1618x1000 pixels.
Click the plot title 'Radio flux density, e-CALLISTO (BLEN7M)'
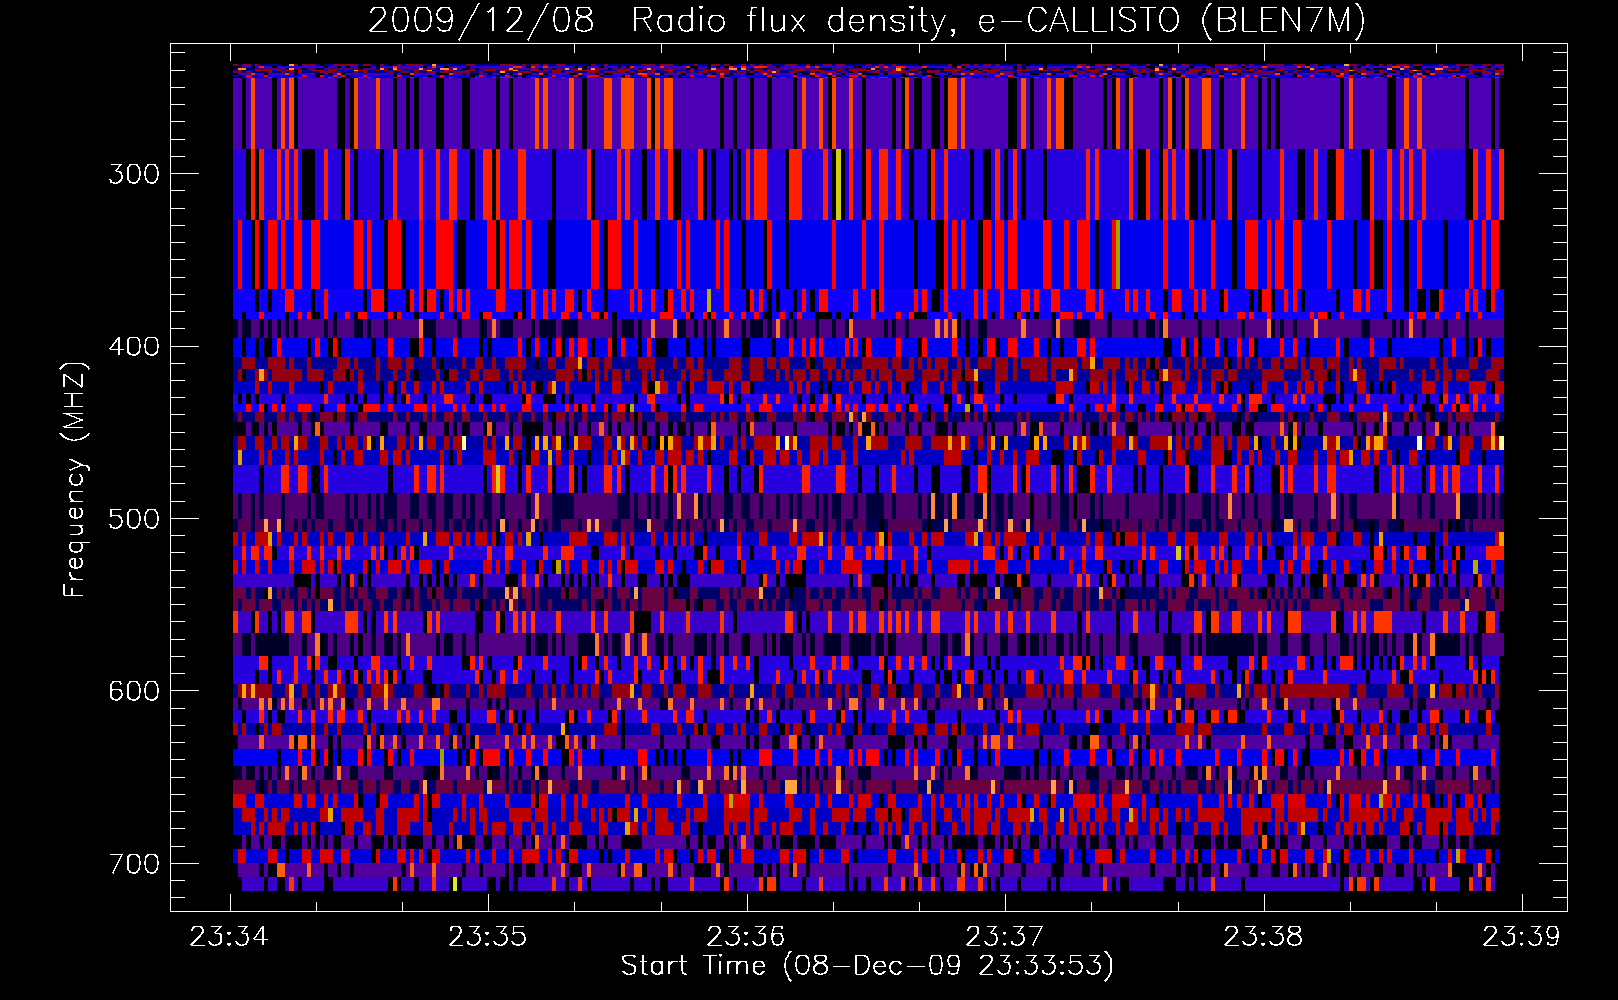[x=998, y=20]
